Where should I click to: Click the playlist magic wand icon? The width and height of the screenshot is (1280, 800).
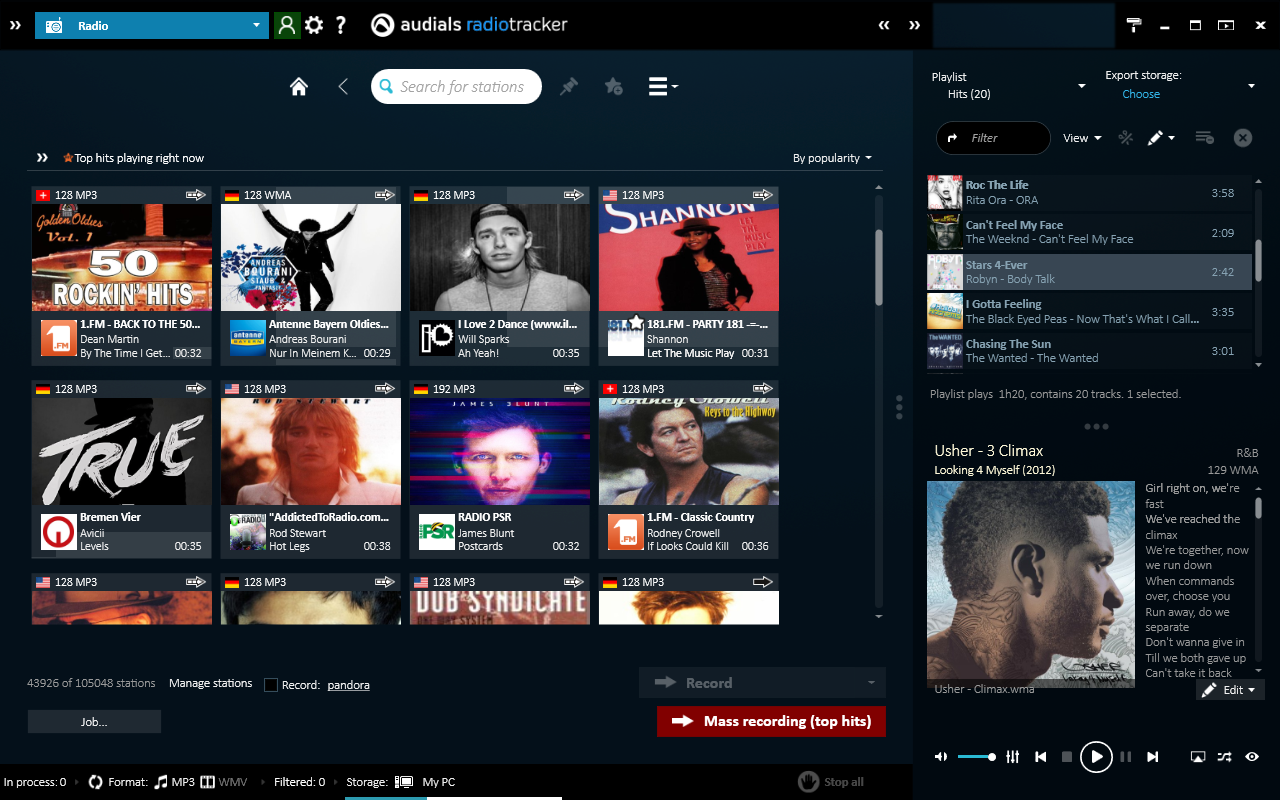[x=1125, y=138]
